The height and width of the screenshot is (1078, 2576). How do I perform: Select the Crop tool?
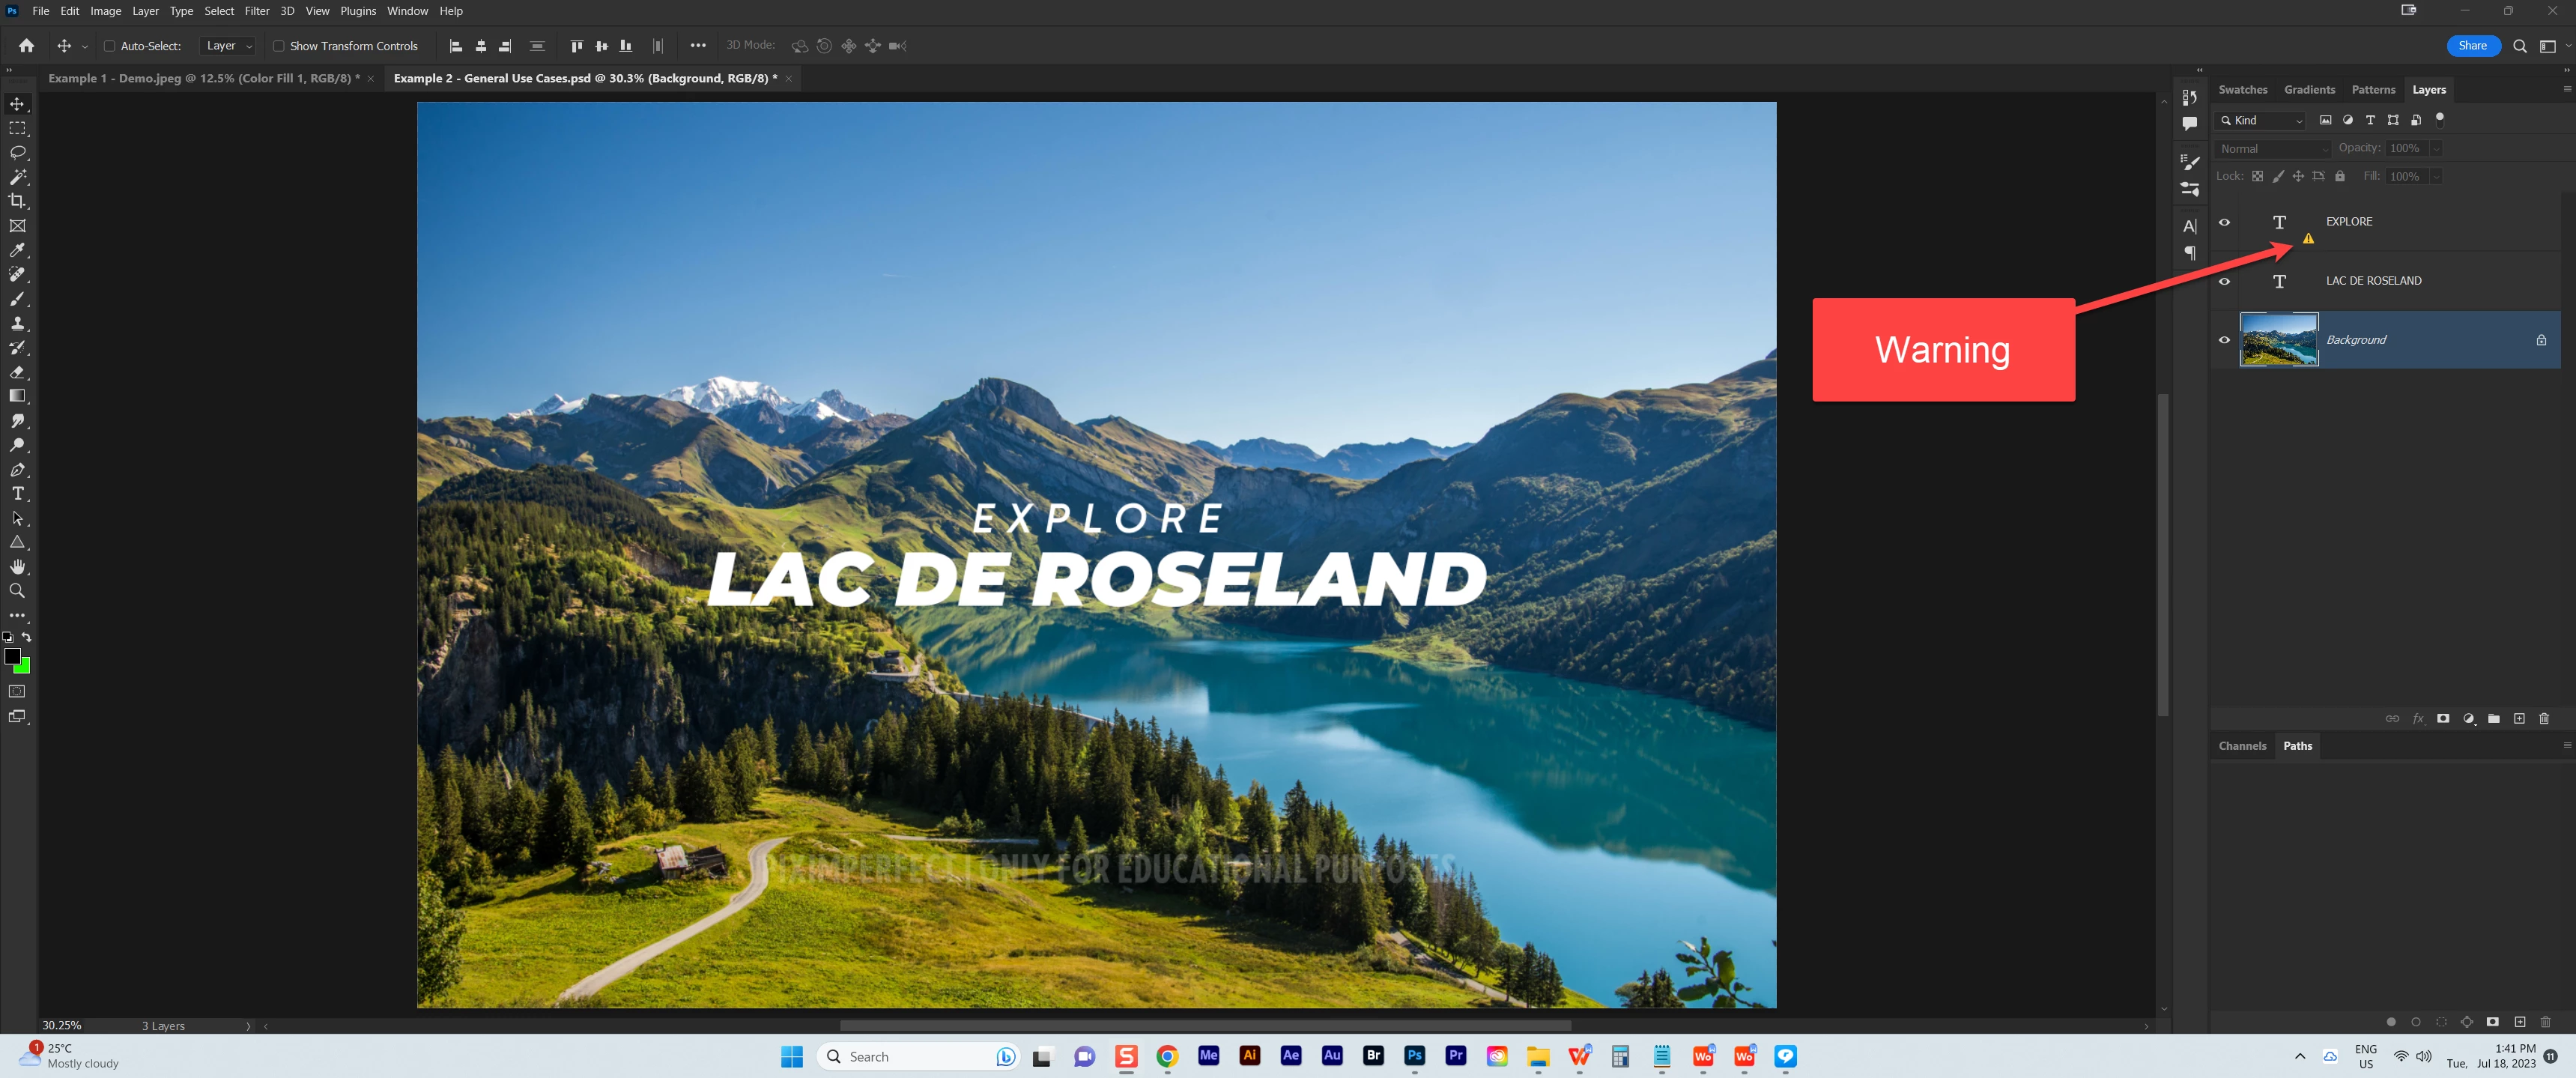click(17, 201)
